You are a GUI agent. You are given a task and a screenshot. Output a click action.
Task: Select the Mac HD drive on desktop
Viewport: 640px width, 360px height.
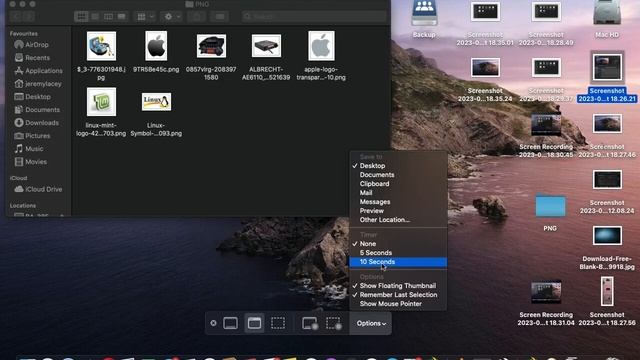point(607,20)
